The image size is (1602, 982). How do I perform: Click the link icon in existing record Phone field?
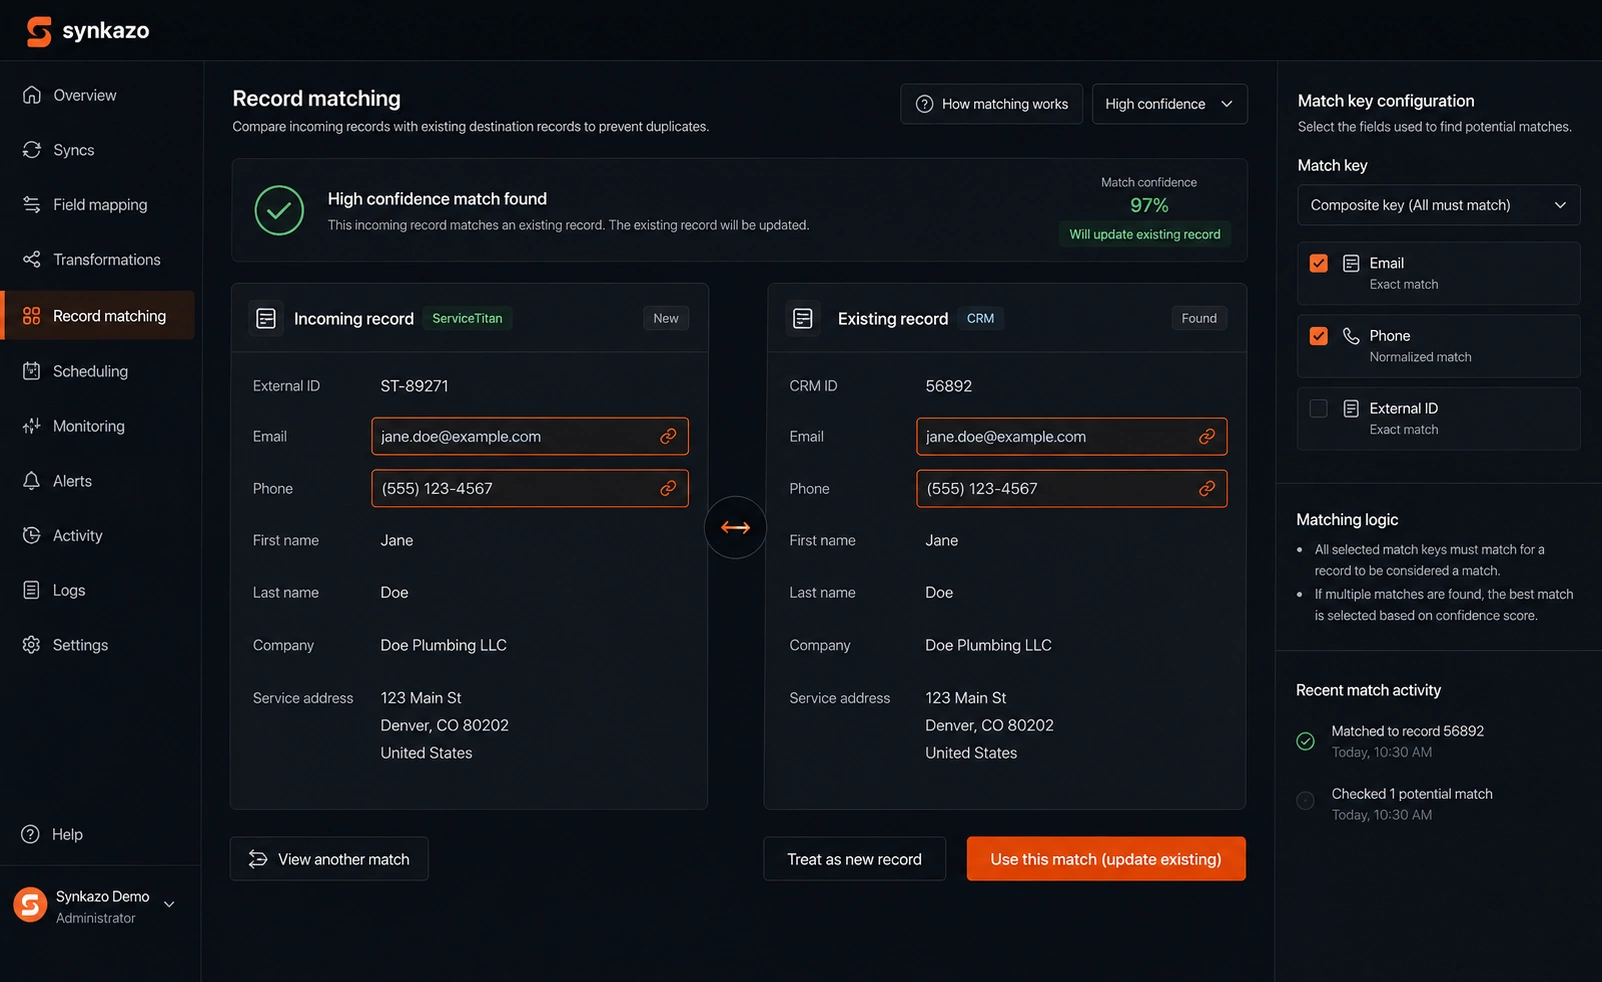[1207, 488]
